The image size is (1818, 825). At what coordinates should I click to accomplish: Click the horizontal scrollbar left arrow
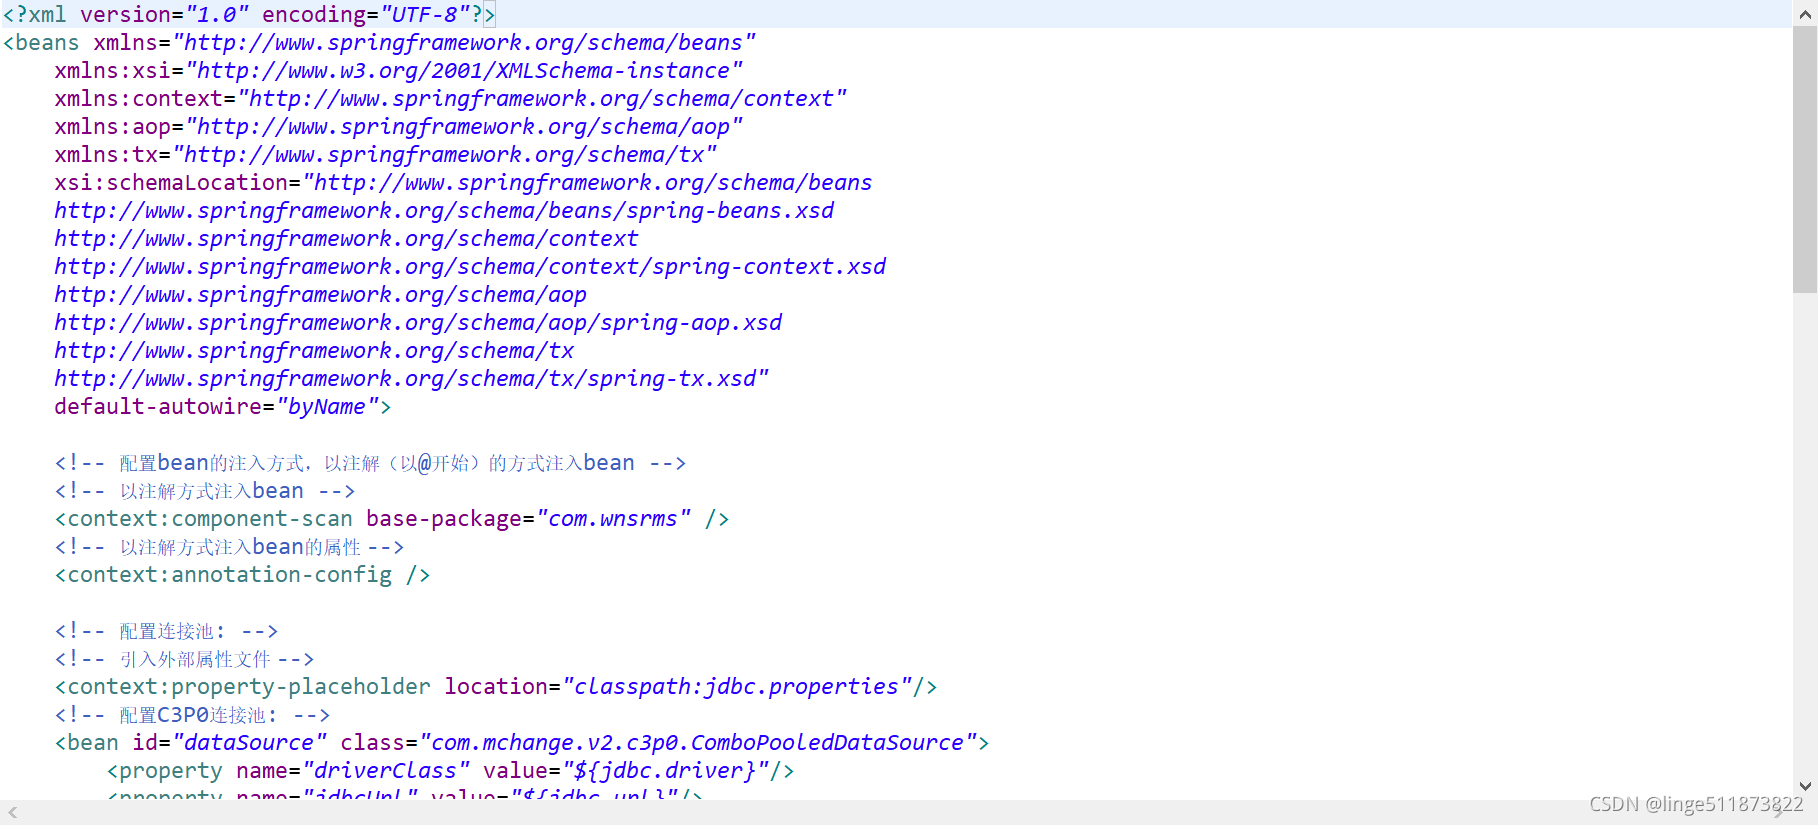[x=12, y=813]
